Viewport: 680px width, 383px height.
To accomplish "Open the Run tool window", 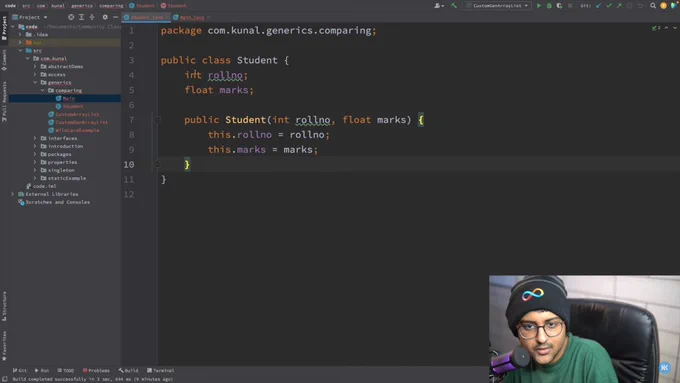I will [42, 370].
